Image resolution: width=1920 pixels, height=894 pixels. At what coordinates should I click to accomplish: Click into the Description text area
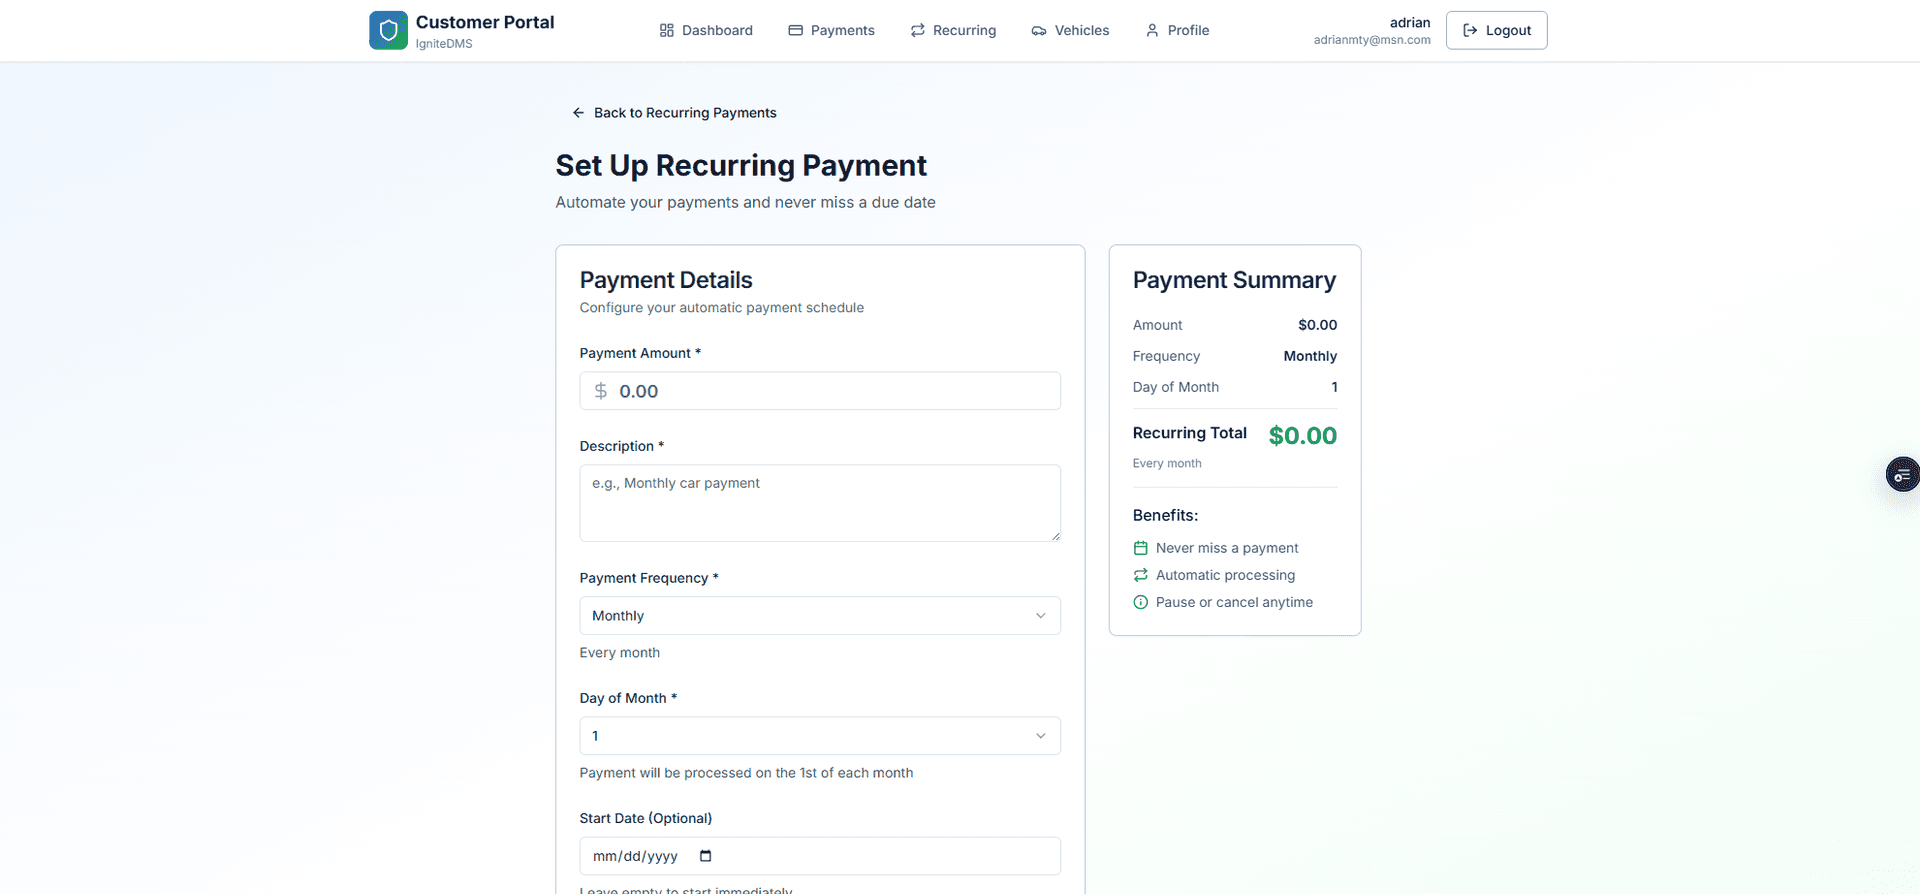tap(820, 503)
